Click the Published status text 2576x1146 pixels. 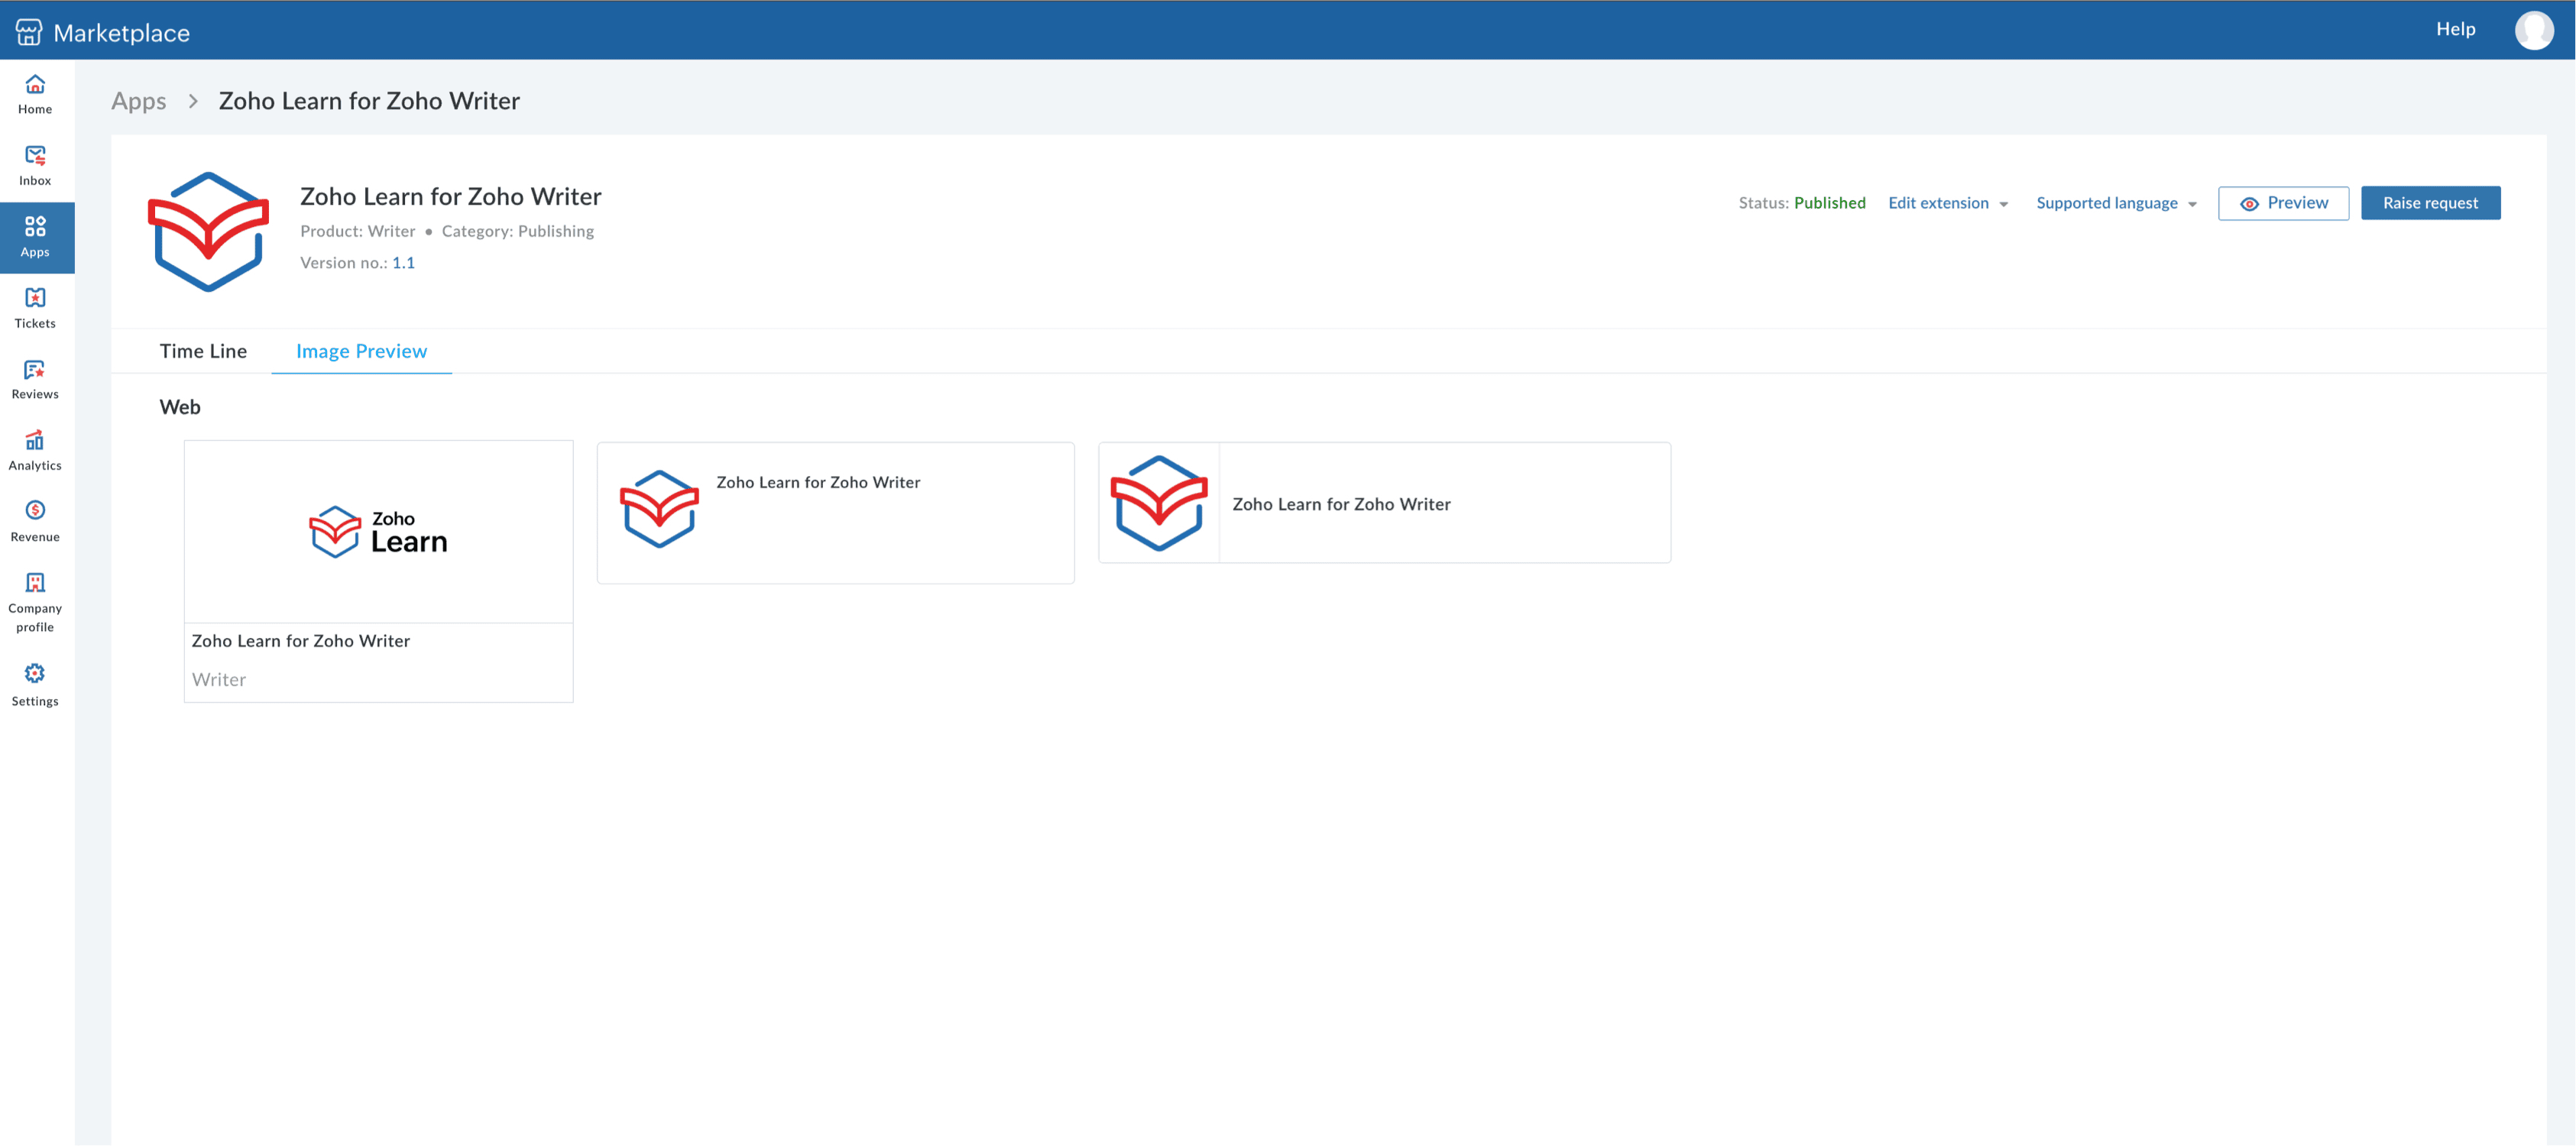click(1829, 203)
